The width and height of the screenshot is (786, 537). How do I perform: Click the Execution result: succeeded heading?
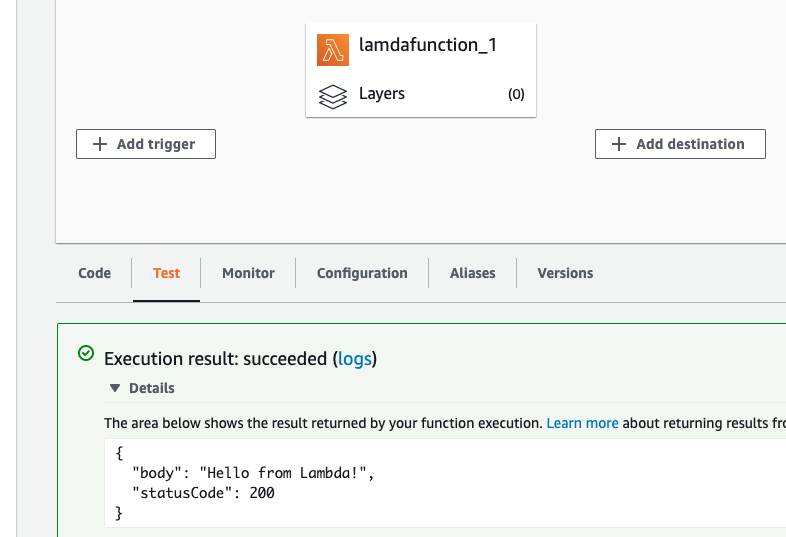click(x=215, y=359)
